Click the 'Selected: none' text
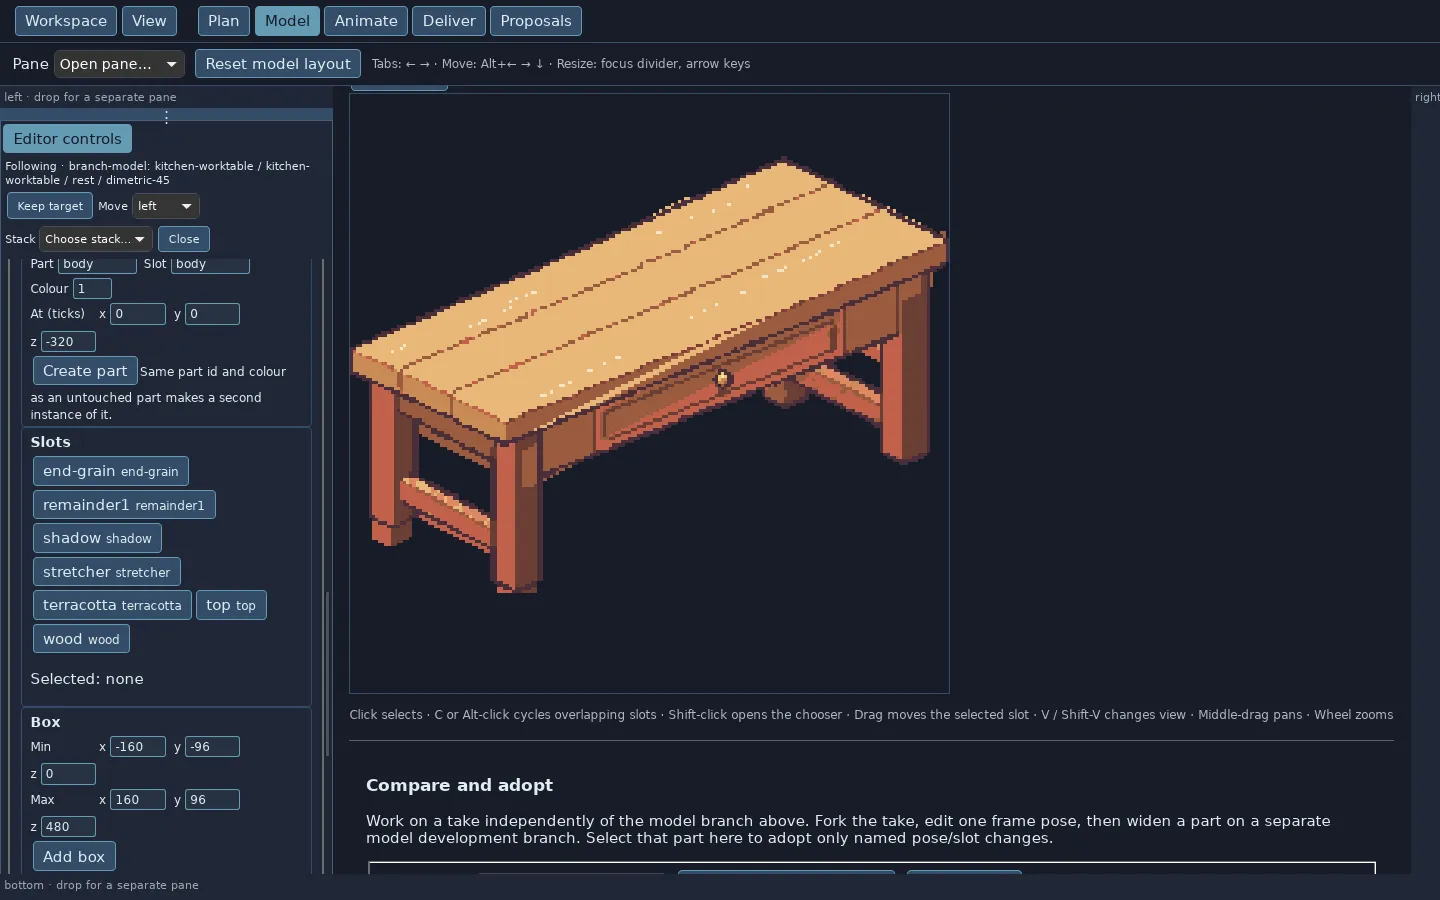The image size is (1440, 900). (x=87, y=679)
